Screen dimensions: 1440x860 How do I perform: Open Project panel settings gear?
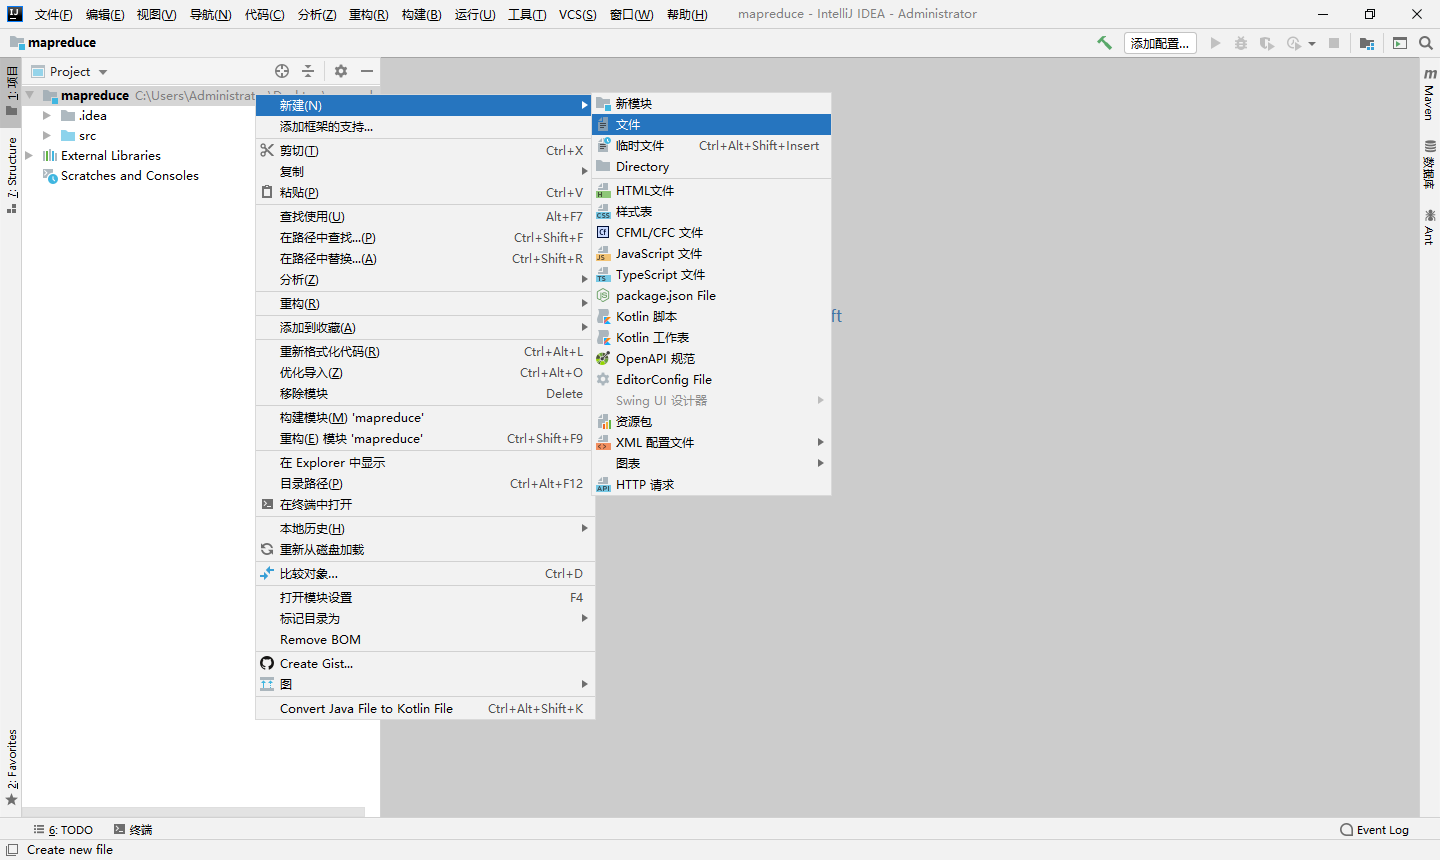pos(341,71)
